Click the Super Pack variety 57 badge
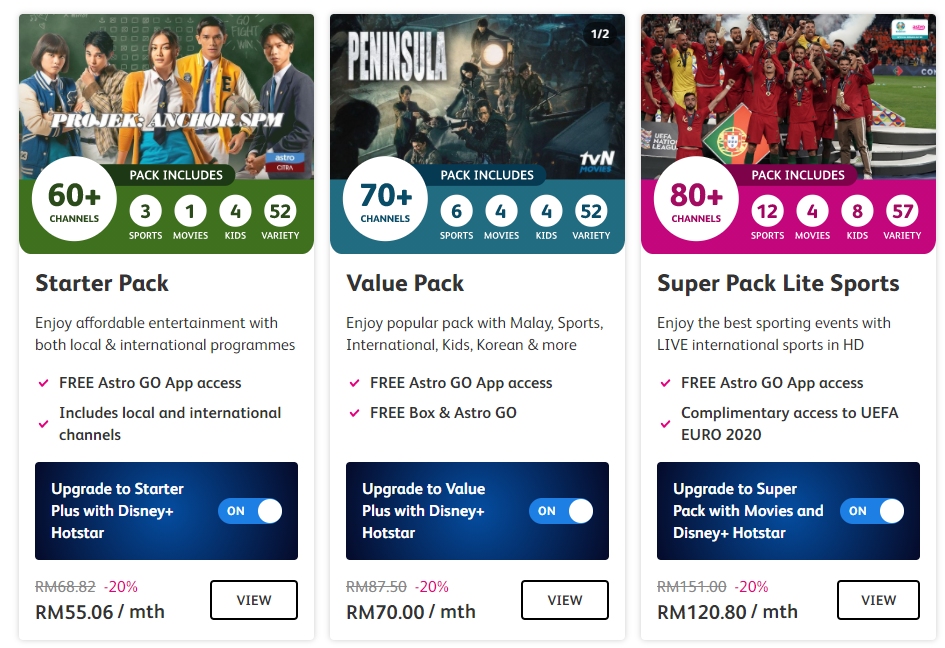The height and width of the screenshot is (648, 945). (x=902, y=211)
